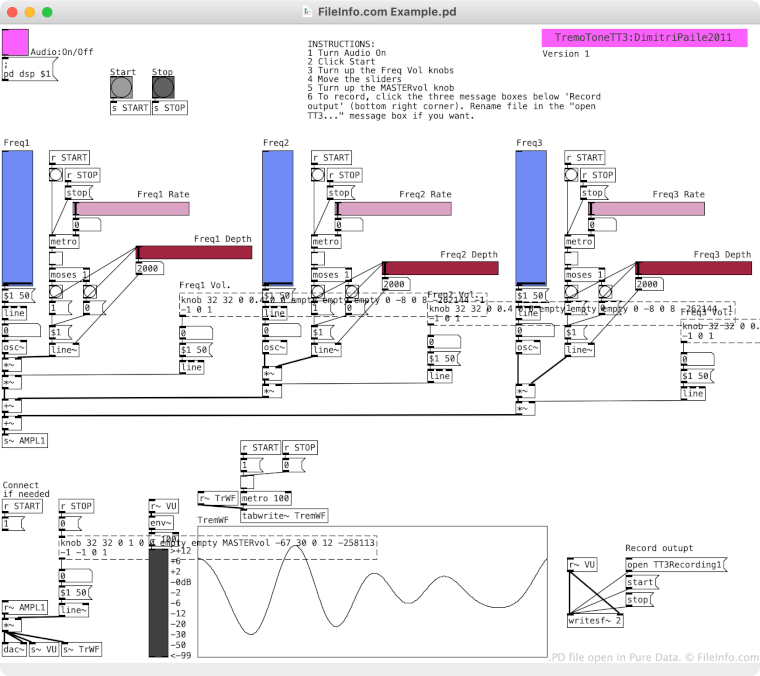The image size is (760, 676).
Task: Toggle the pink Audio On/Off switch
Action: (x=15, y=42)
